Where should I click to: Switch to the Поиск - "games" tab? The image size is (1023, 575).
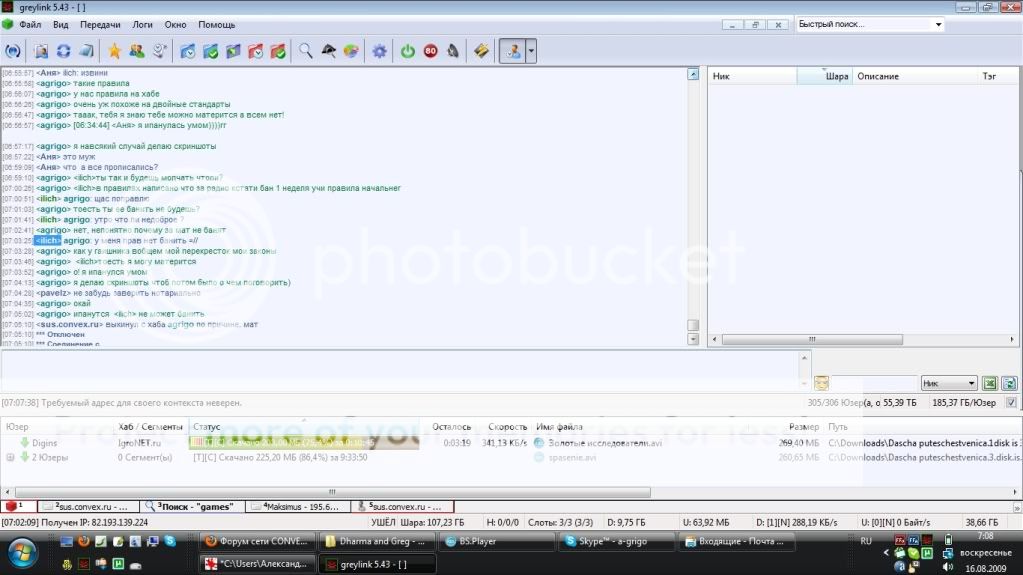[191, 506]
